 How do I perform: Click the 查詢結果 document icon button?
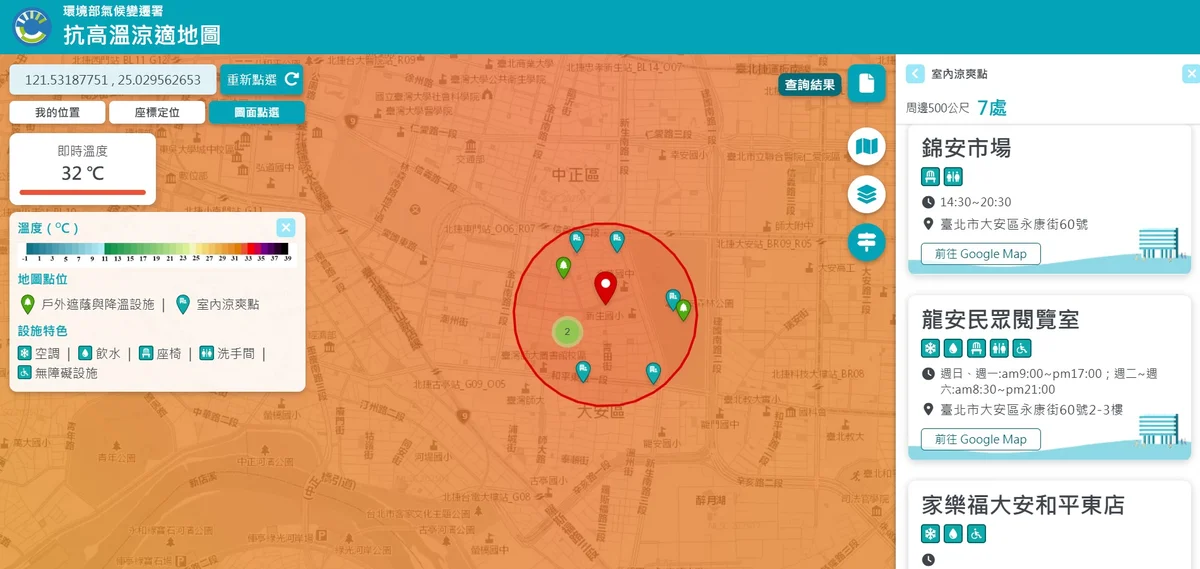pyautogui.click(x=866, y=84)
